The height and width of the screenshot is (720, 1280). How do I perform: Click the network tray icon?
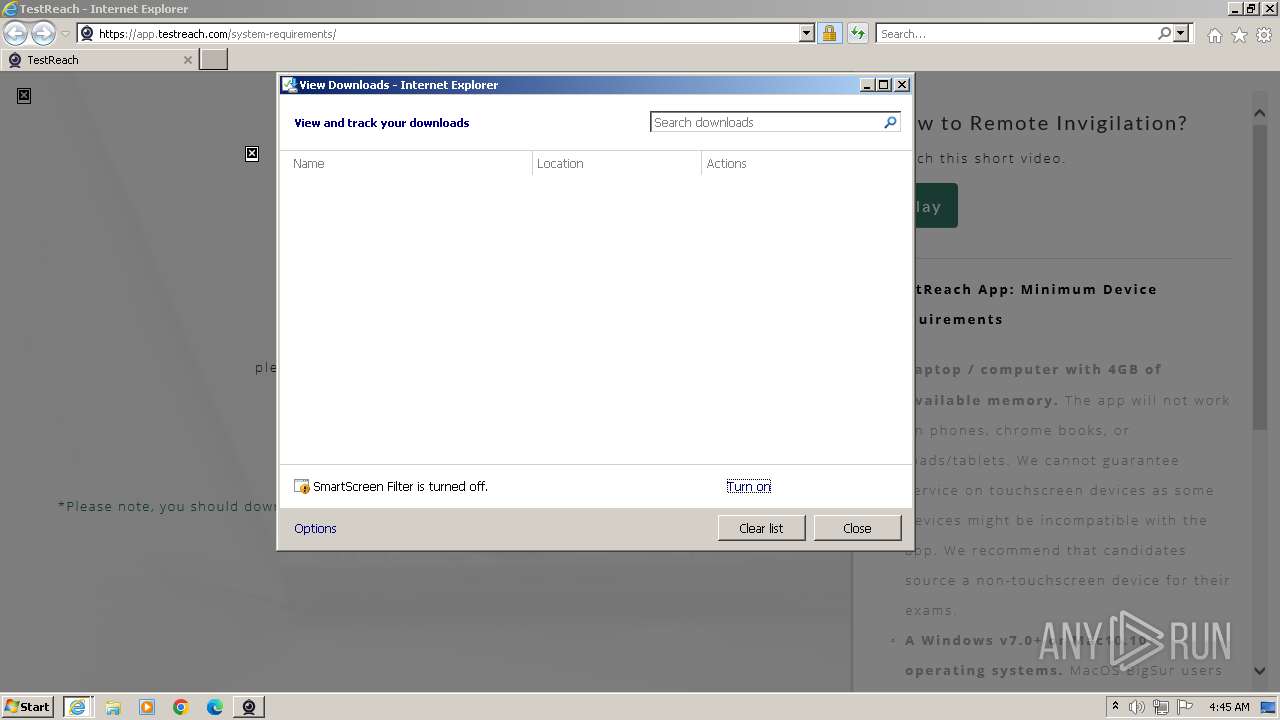(x=1161, y=707)
